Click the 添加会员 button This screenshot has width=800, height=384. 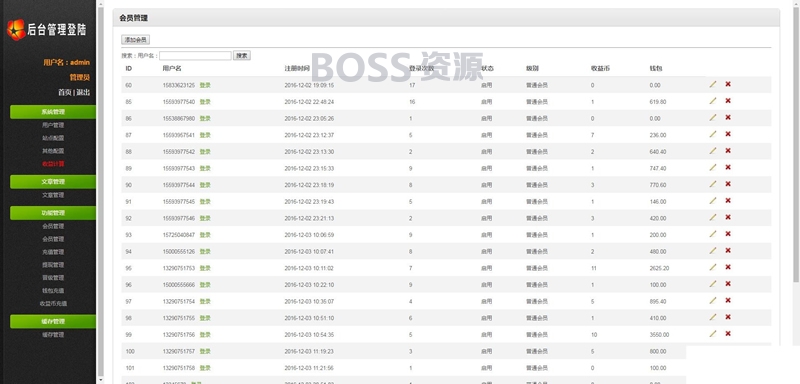tap(135, 40)
